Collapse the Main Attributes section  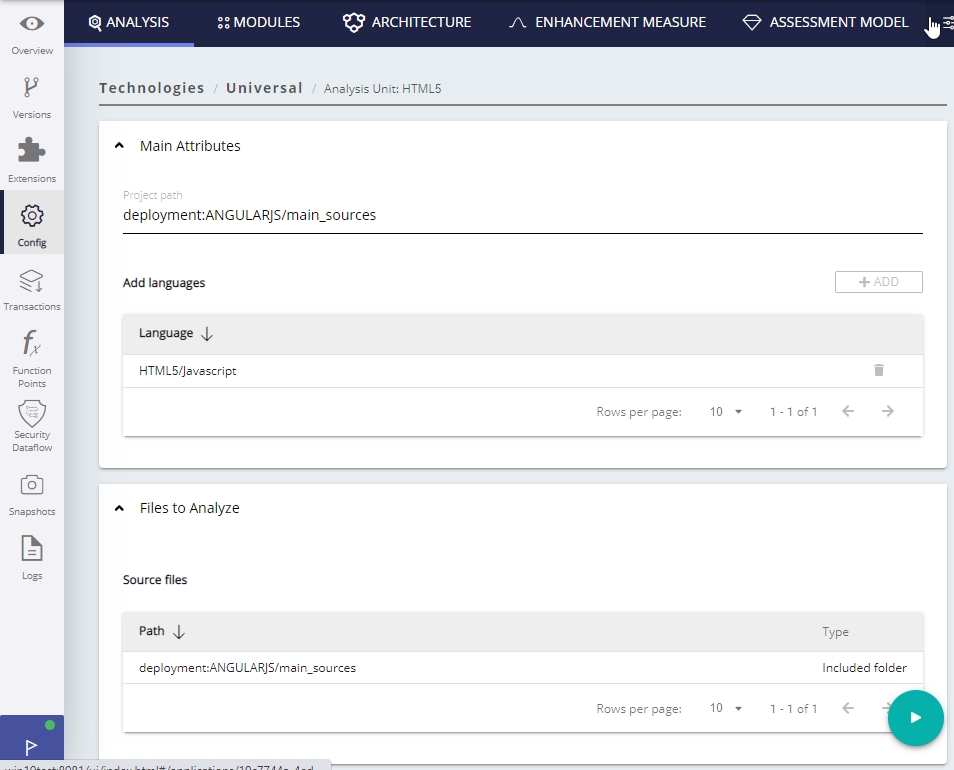tap(120, 146)
